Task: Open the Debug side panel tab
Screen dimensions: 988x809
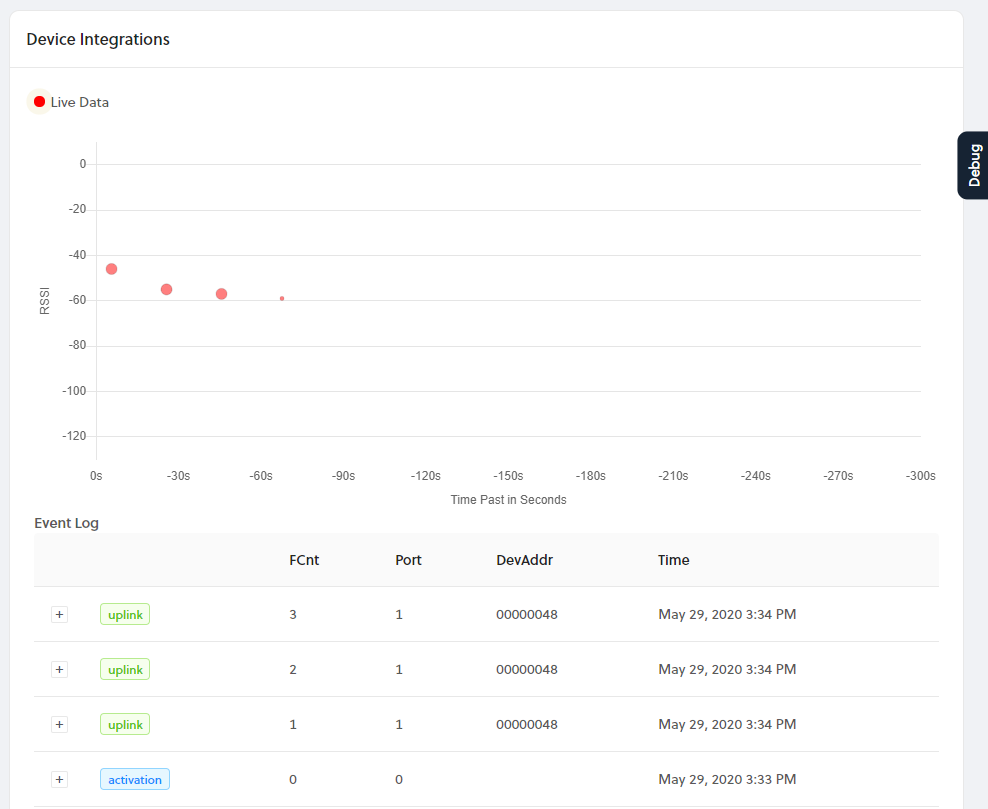Action: coord(973,165)
